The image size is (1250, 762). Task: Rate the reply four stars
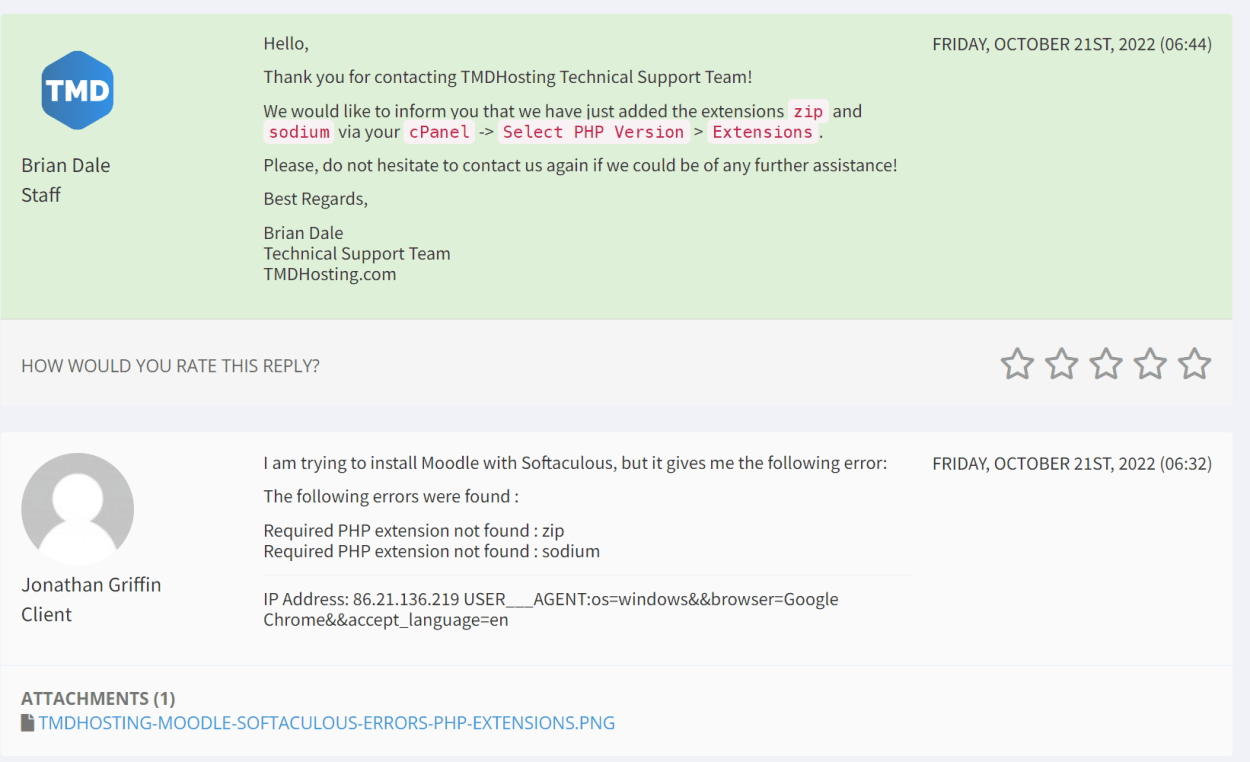coord(1150,364)
